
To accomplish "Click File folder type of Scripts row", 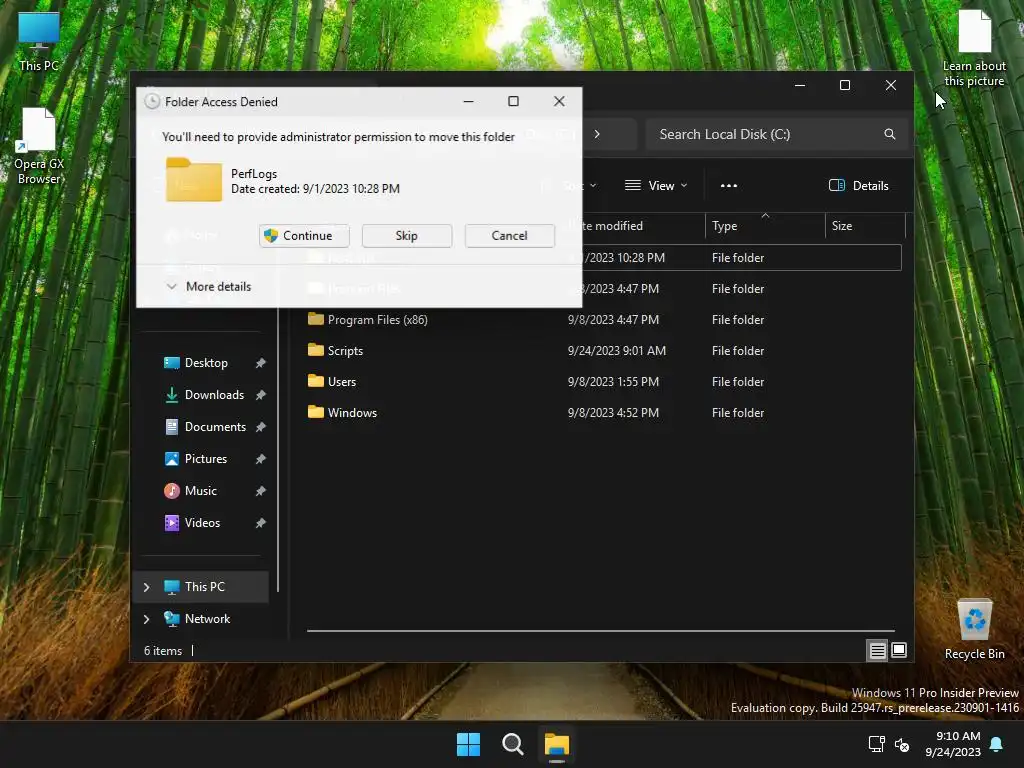I will (738, 351).
